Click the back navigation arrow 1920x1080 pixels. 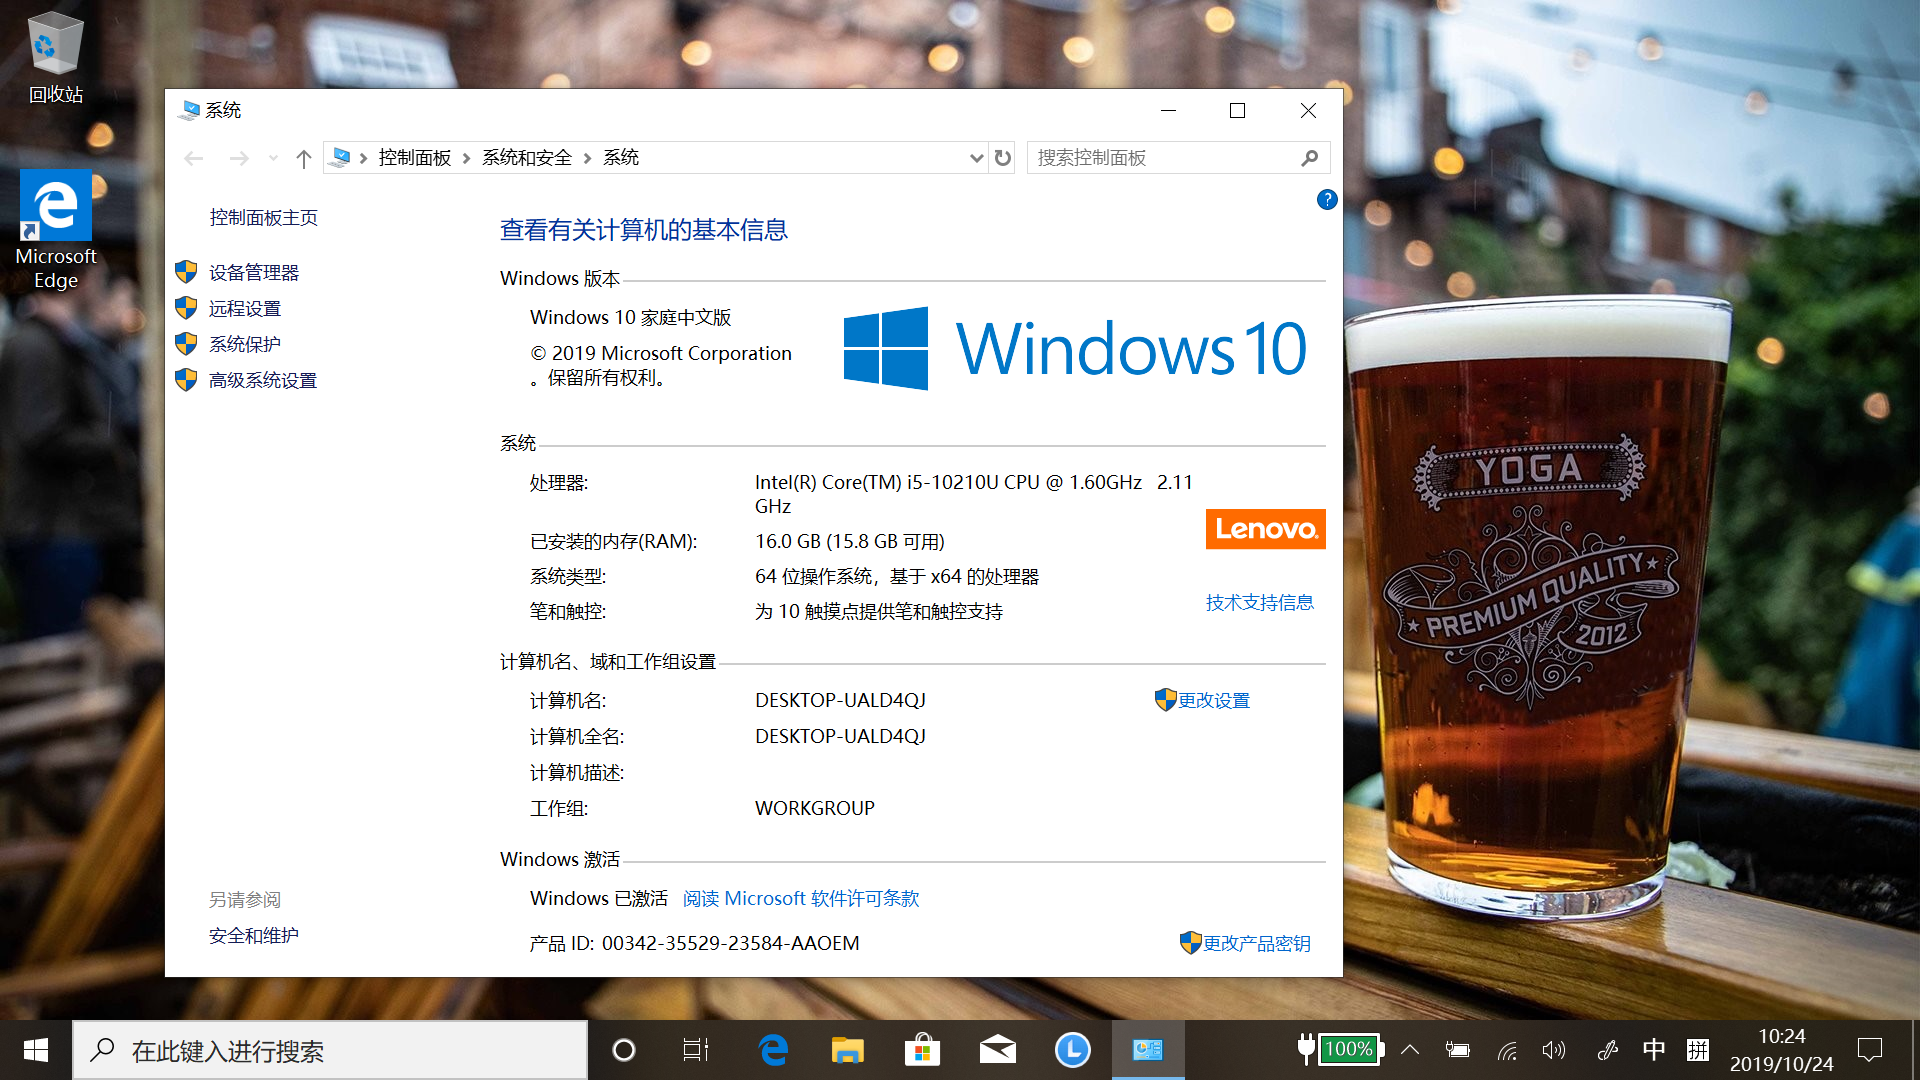194,158
